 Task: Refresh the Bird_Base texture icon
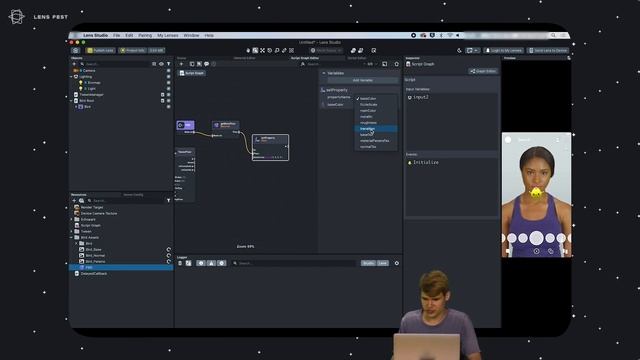pos(169,249)
